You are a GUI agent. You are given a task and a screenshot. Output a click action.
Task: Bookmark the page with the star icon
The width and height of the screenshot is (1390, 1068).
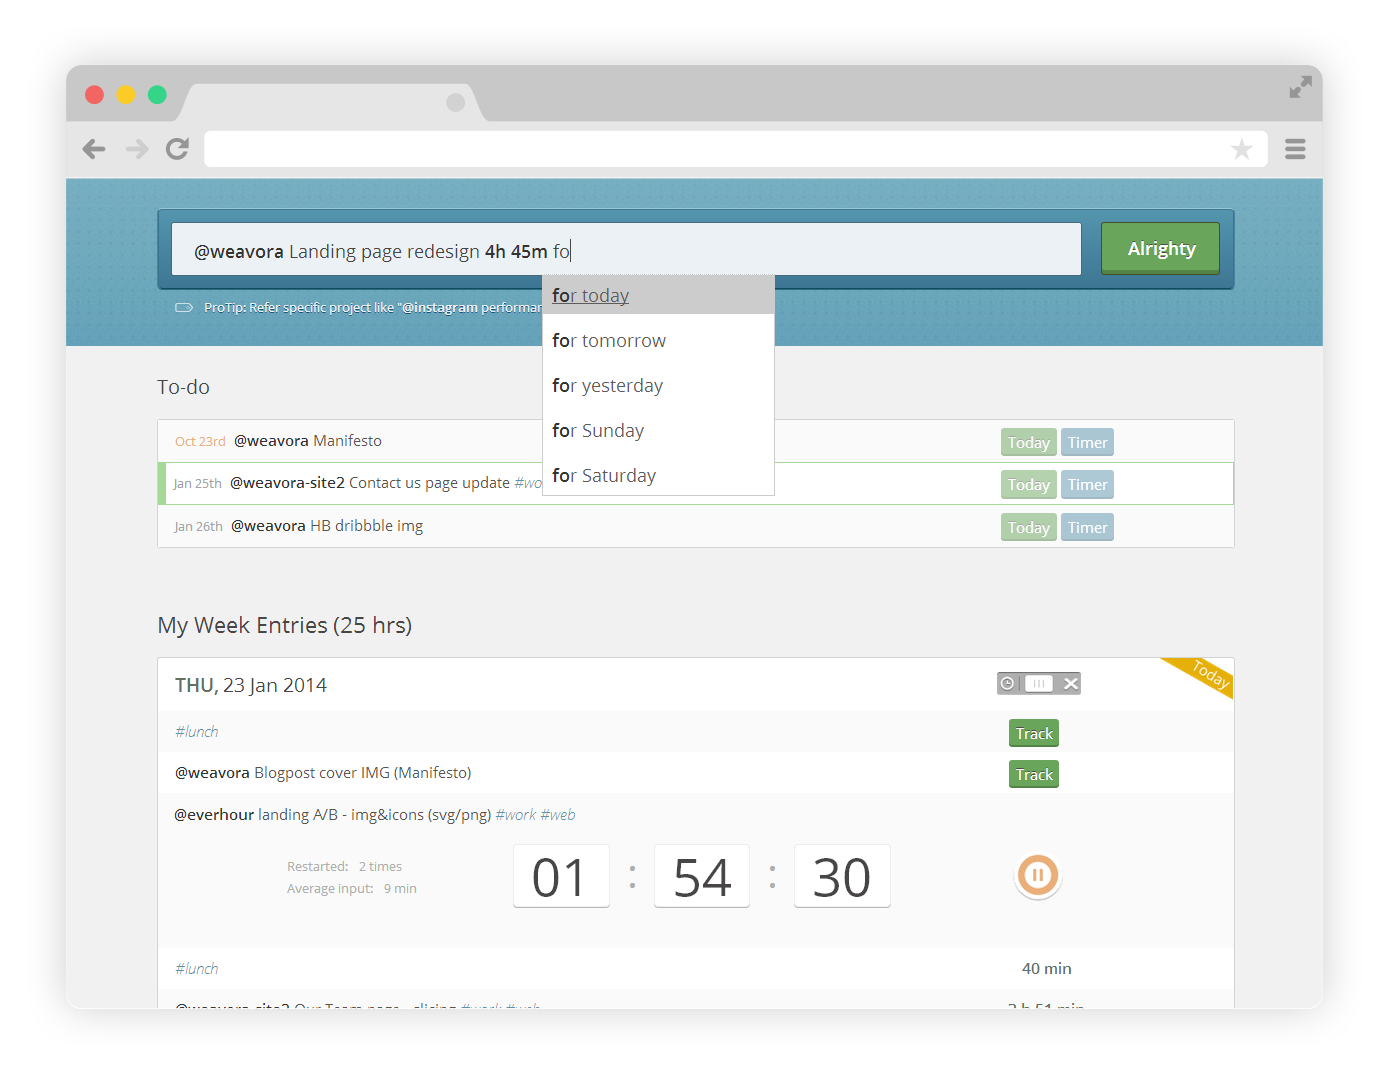point(1241,149)
